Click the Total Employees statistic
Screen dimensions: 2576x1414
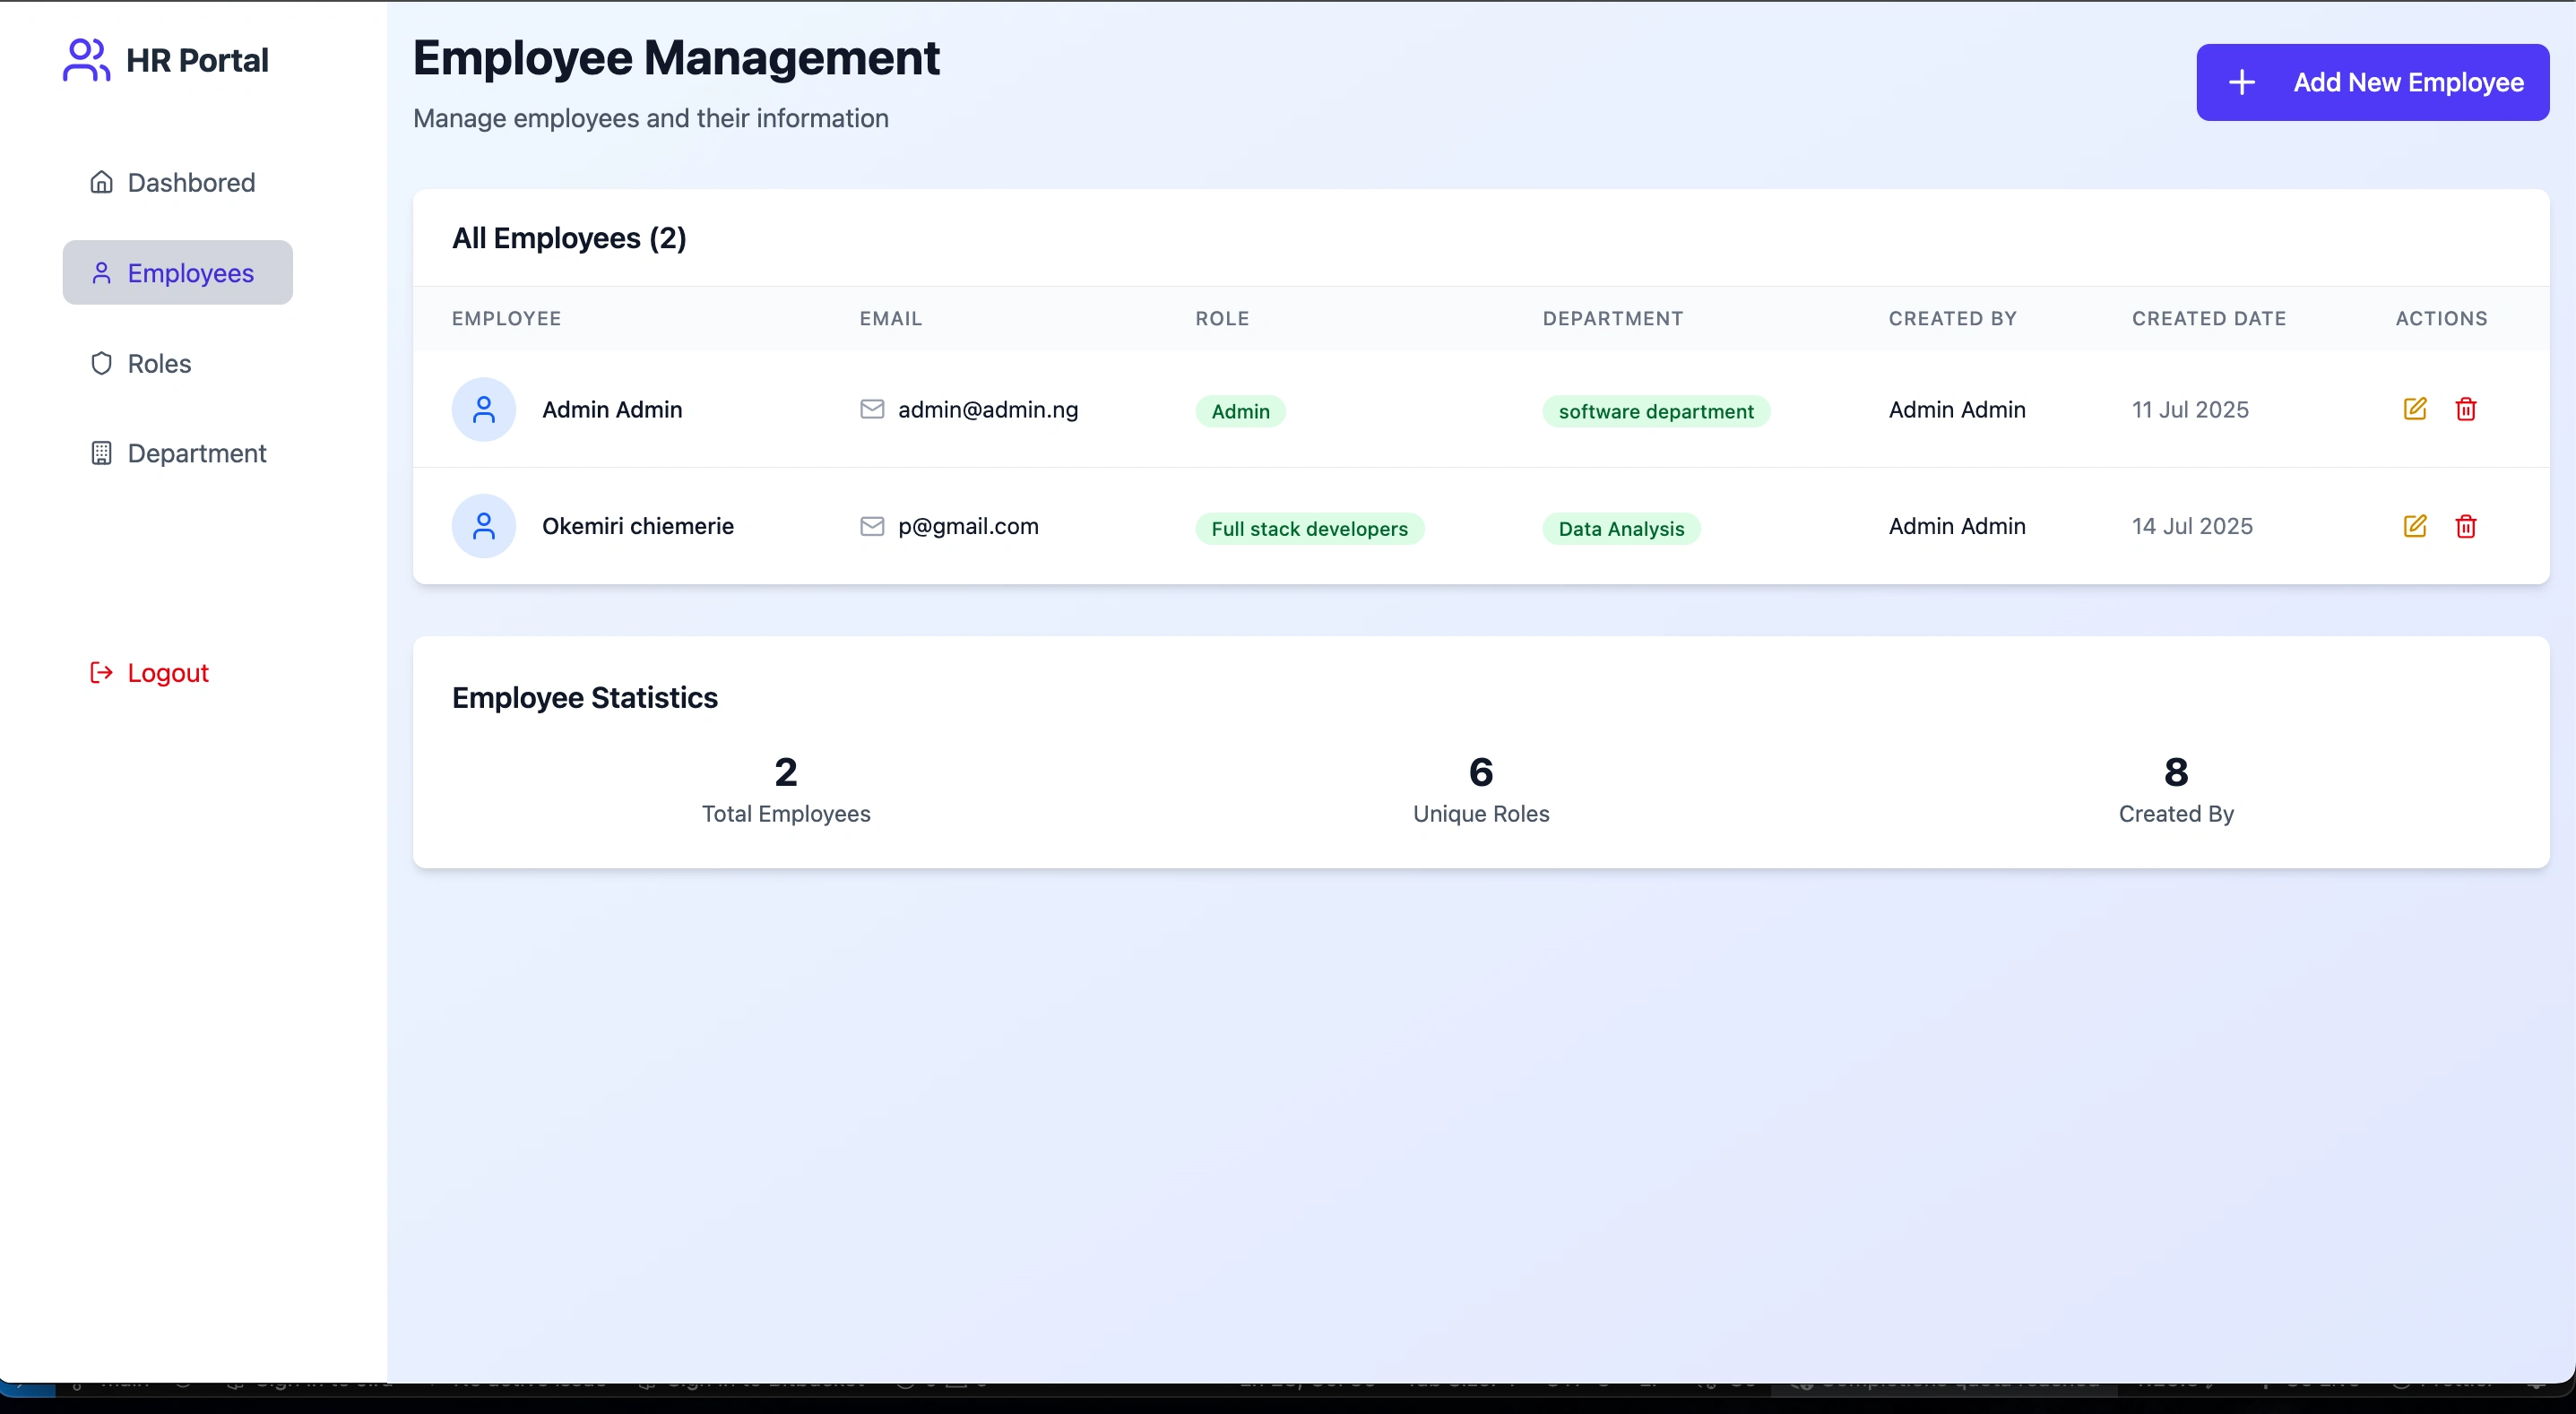coord(786,789)
